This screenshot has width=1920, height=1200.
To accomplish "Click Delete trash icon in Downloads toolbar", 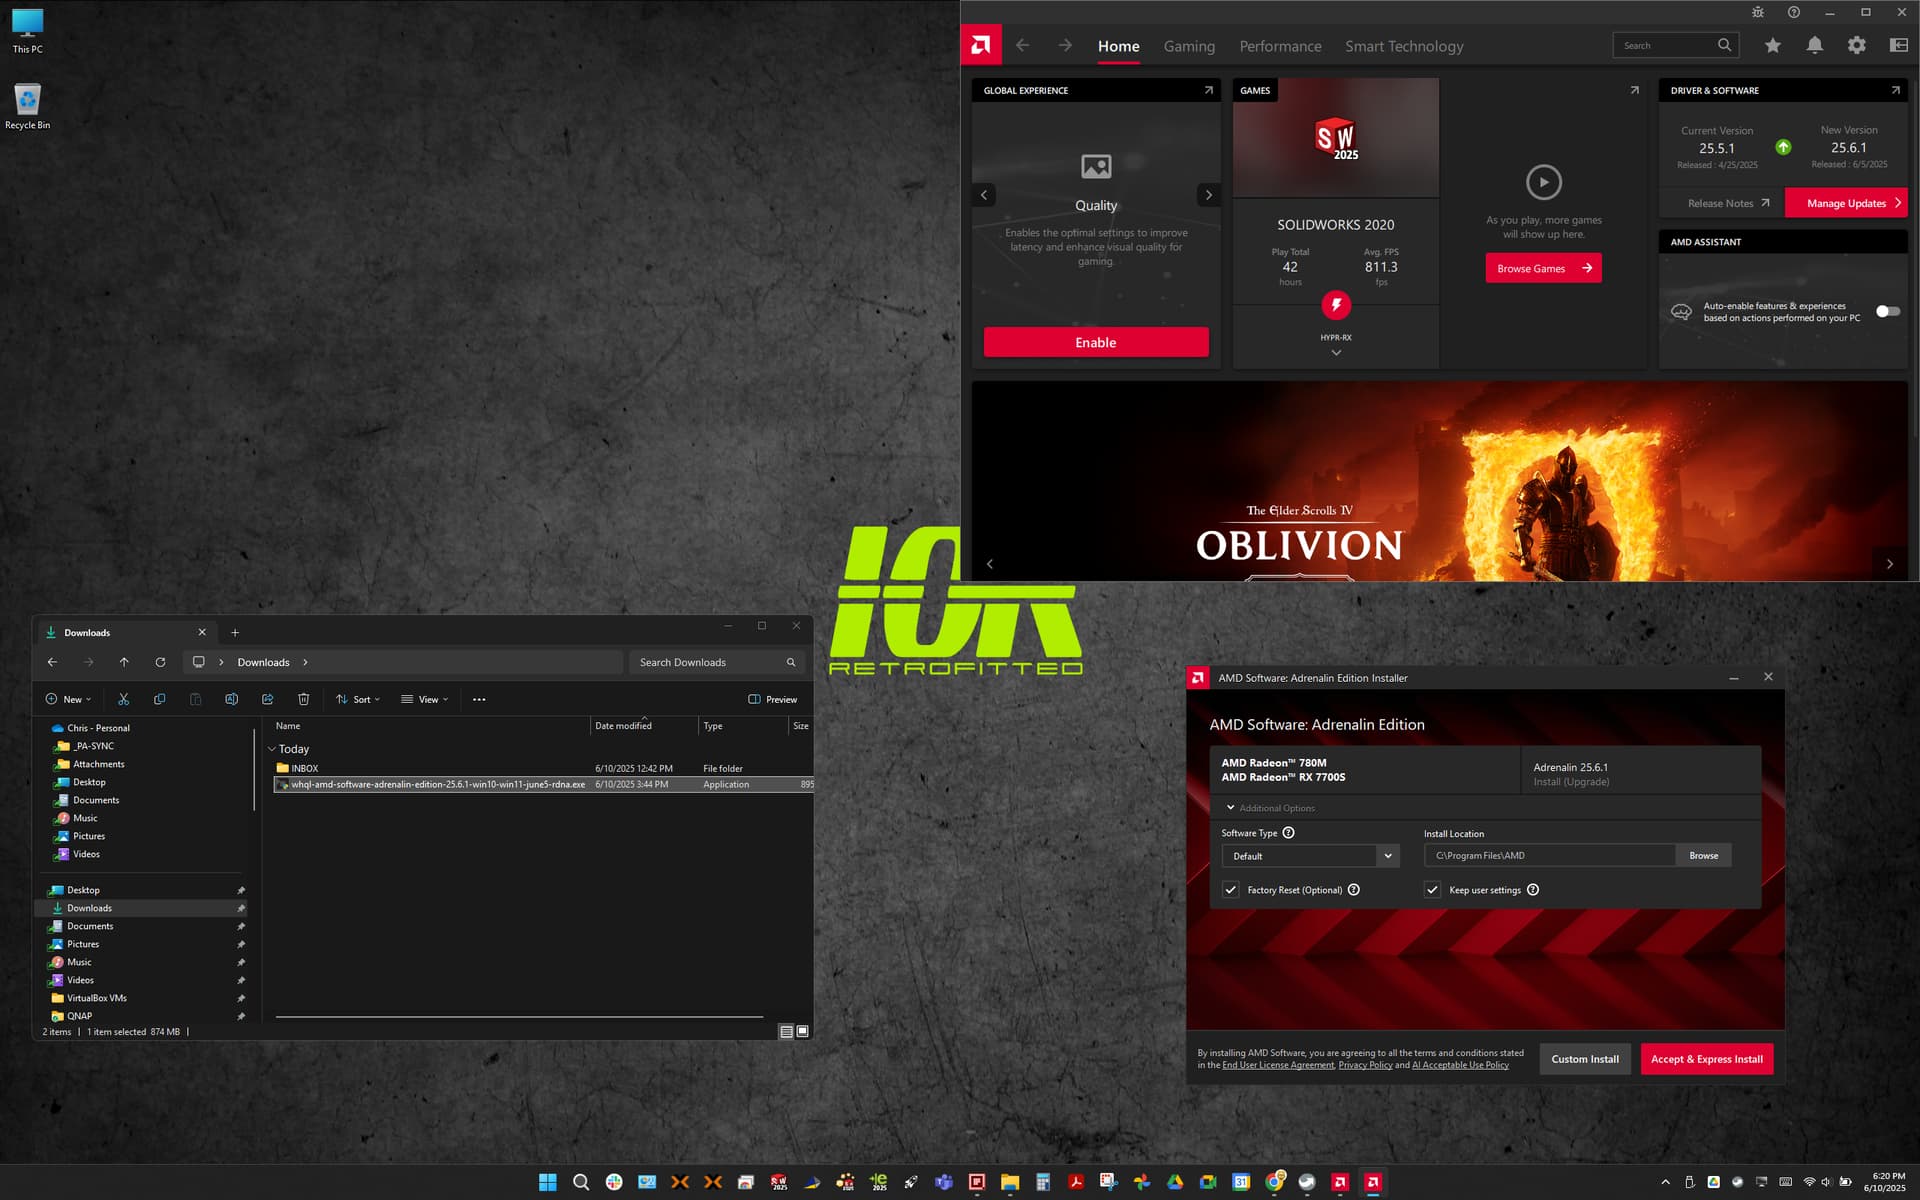I will (303, 699).
